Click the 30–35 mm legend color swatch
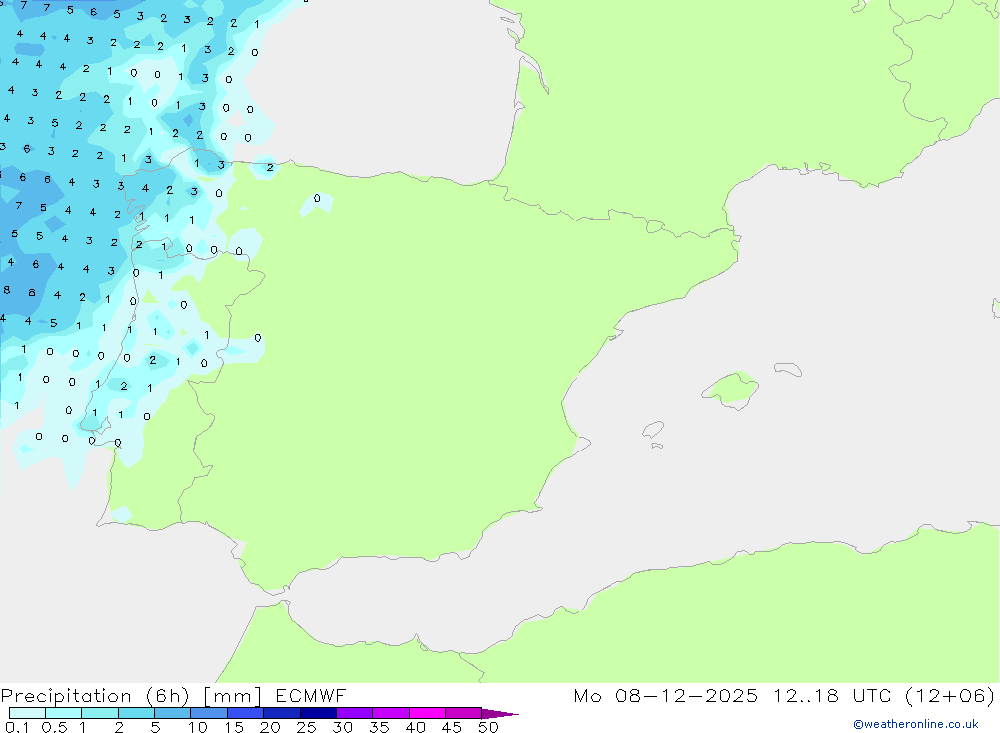 355,713
